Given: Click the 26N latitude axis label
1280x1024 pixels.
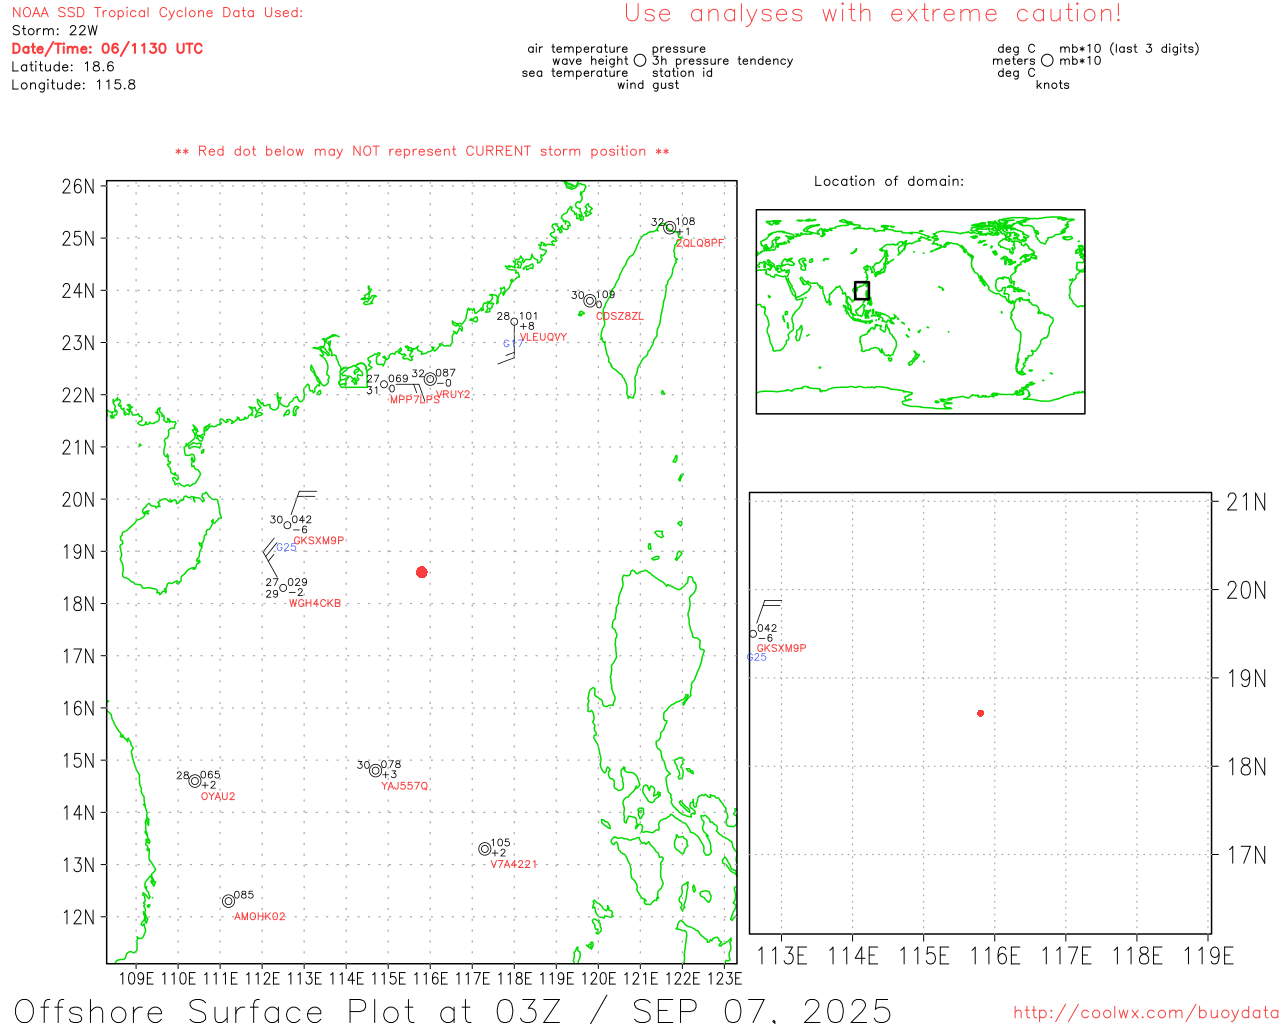Looking at the screenshot, I should [x=78, y=186].
